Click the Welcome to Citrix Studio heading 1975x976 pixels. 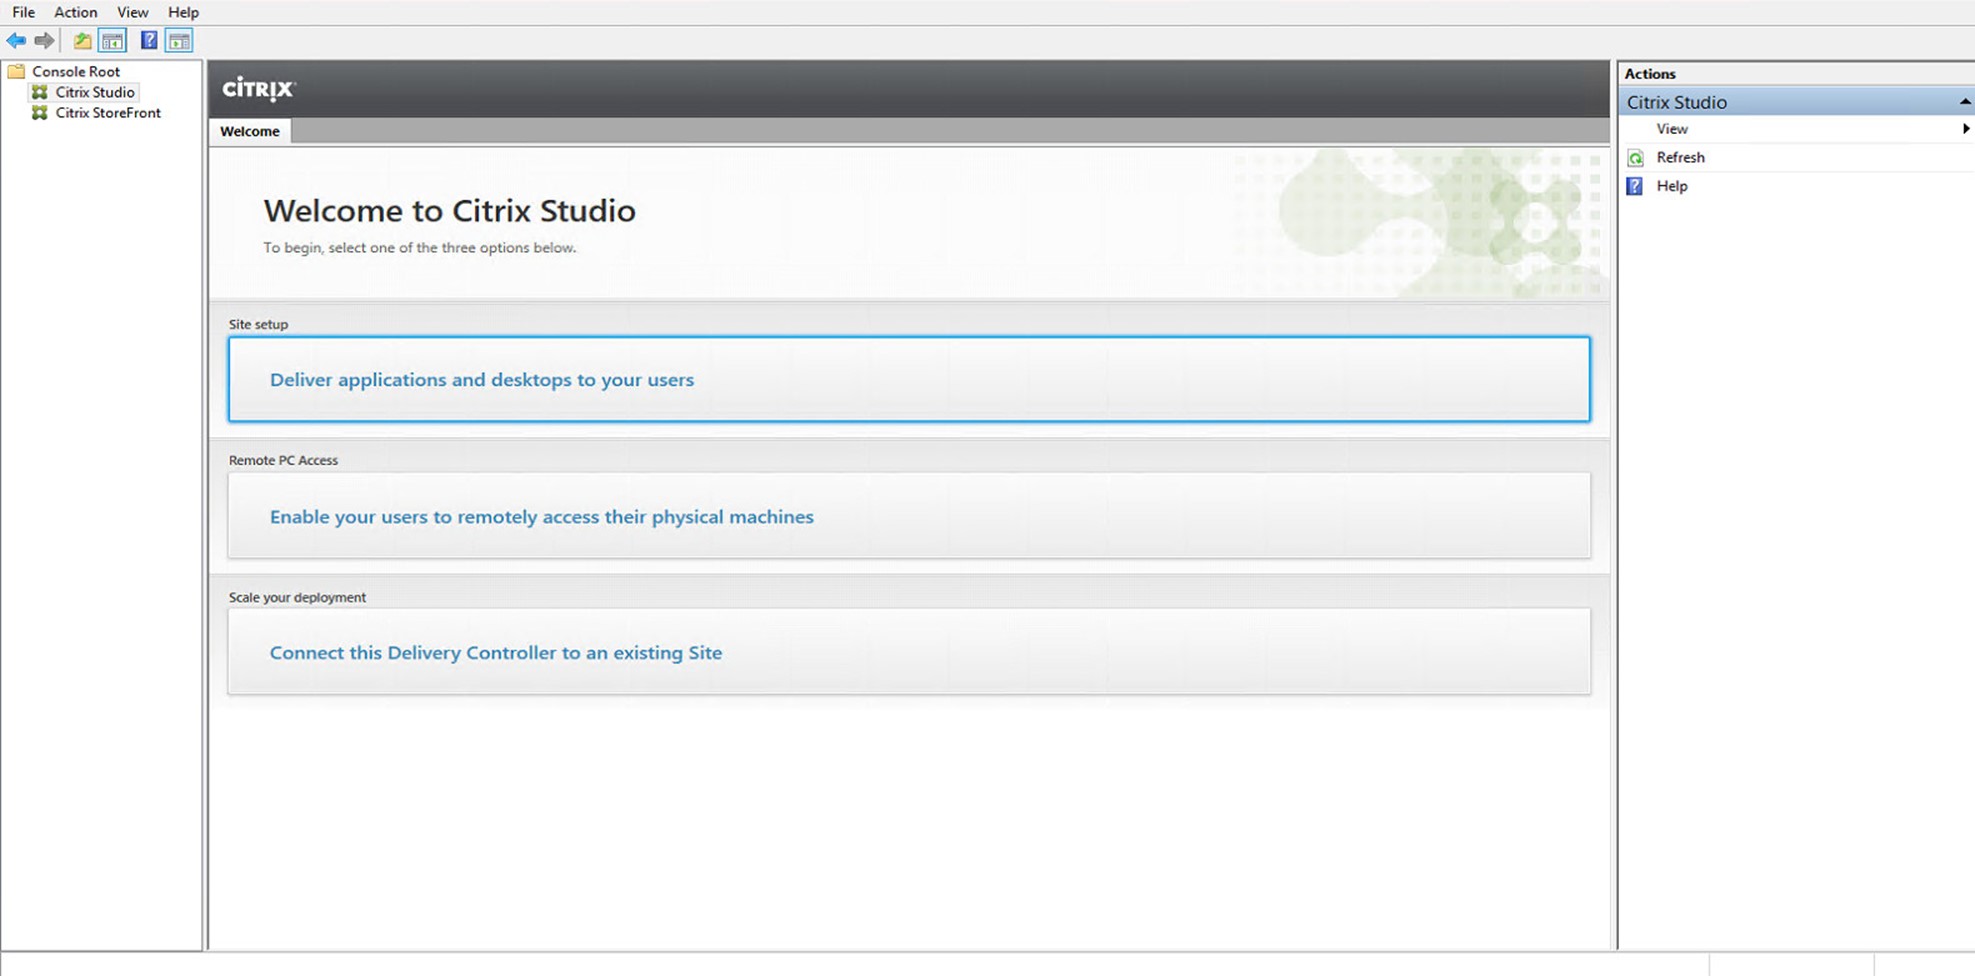(x=450, y=210)
